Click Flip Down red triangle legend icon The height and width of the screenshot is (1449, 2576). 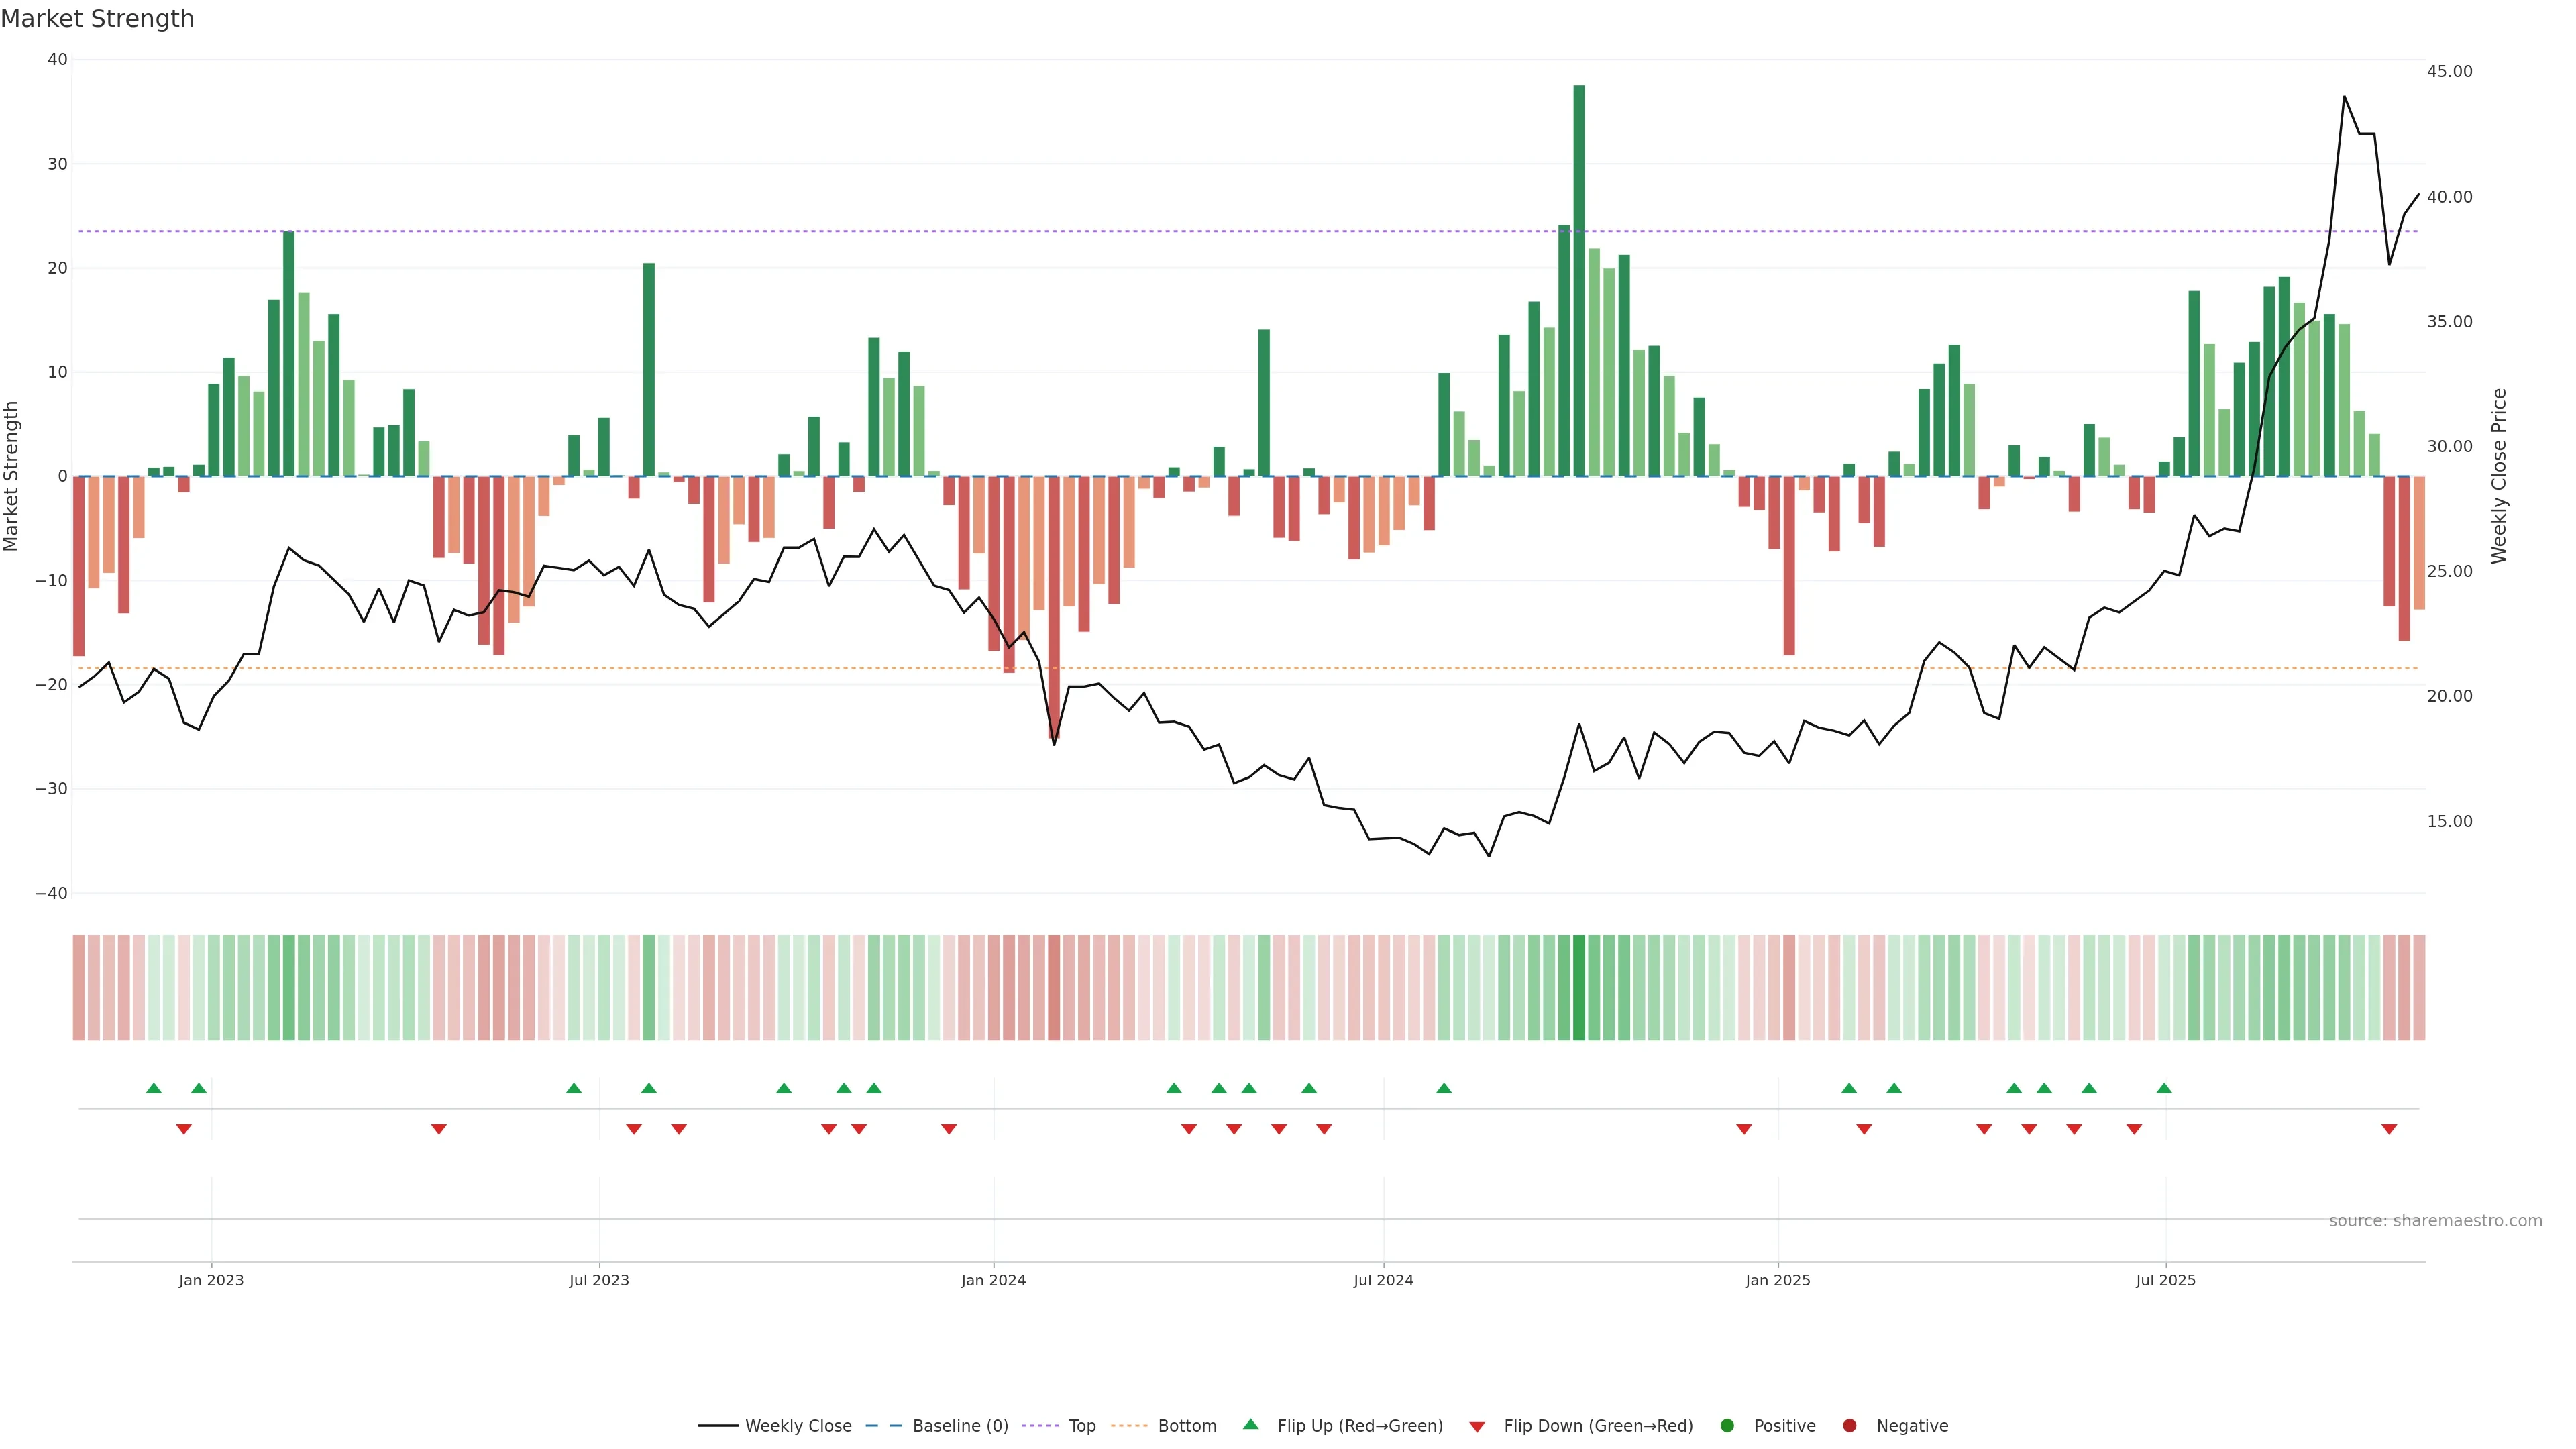pos(1477,1426)
